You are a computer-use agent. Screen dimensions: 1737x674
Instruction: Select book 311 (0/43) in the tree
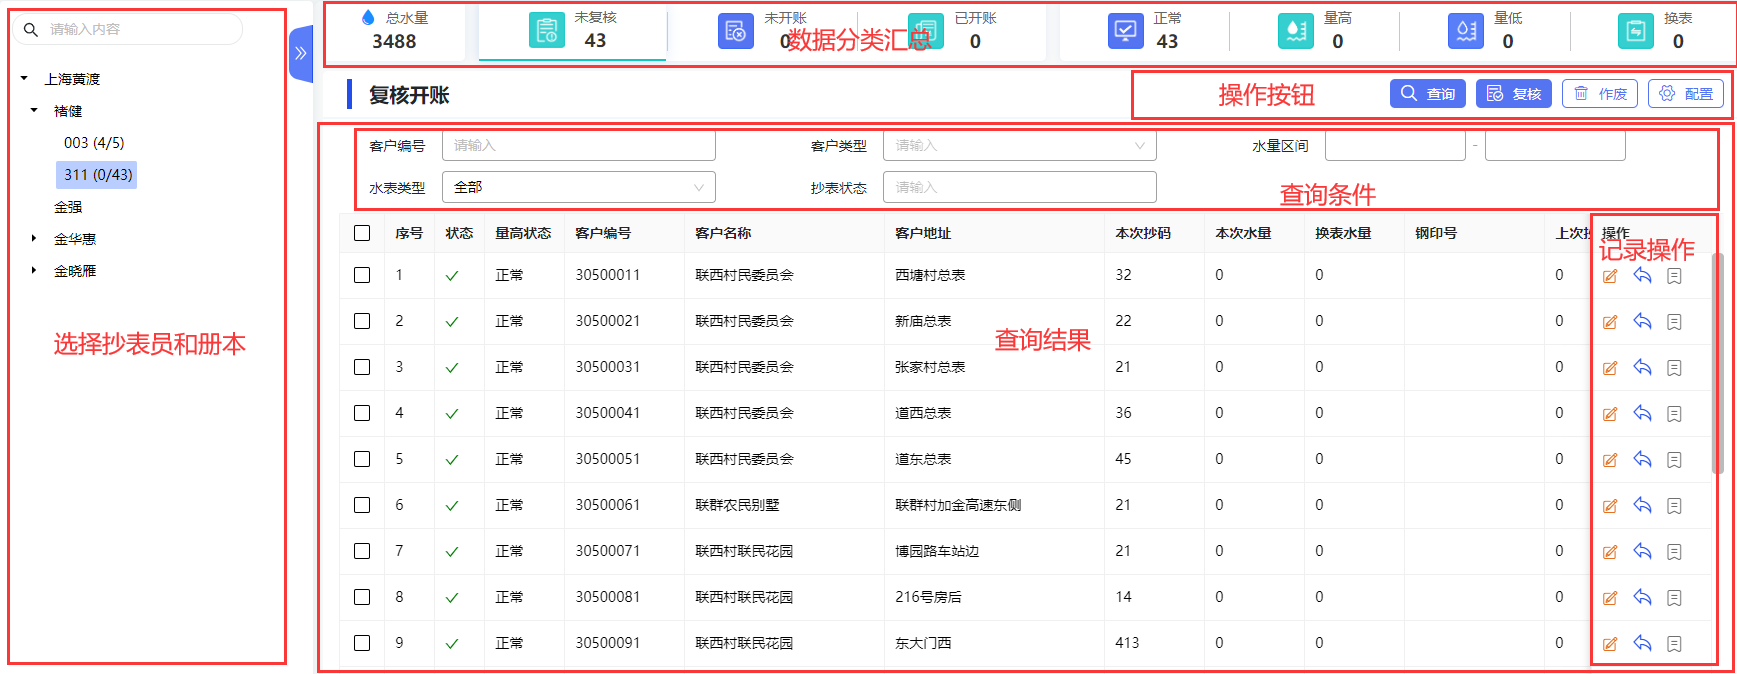click(97, 175)
